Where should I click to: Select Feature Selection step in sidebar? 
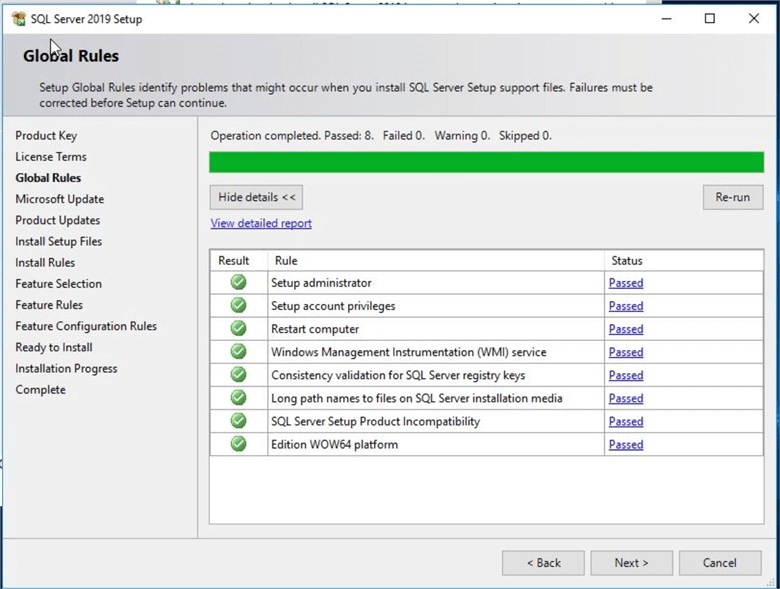point(59,284)
